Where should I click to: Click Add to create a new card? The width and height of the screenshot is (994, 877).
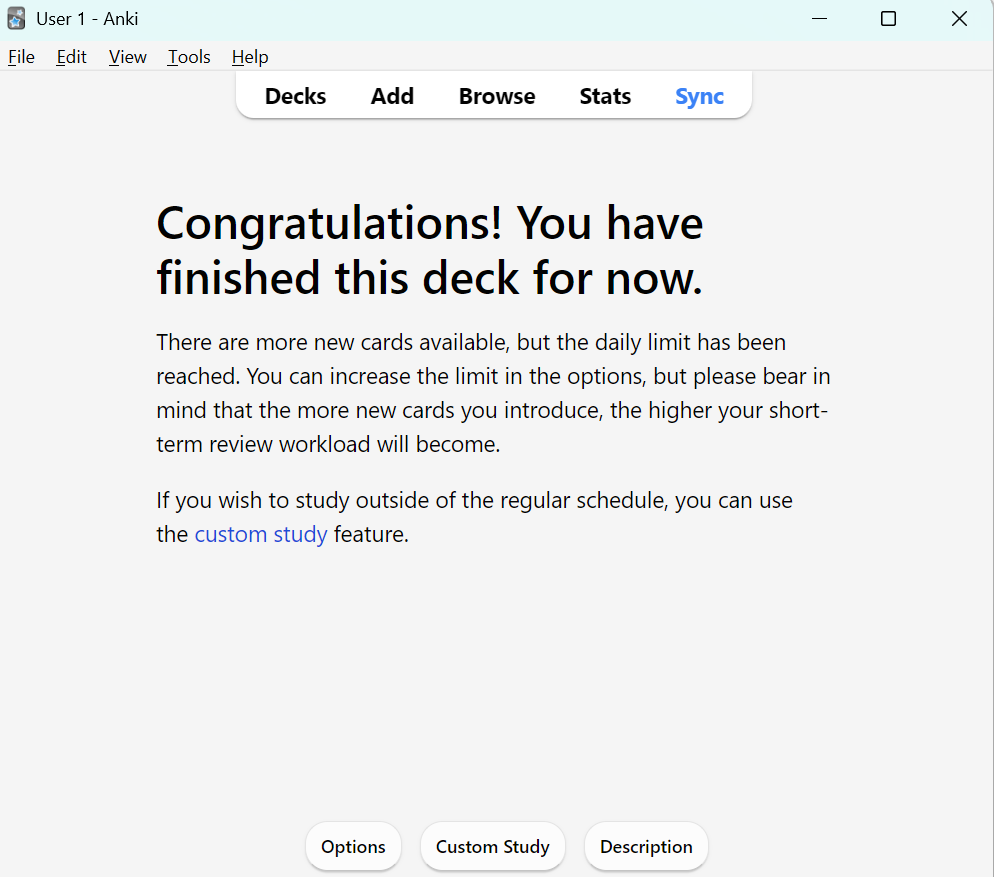point(392,96)
